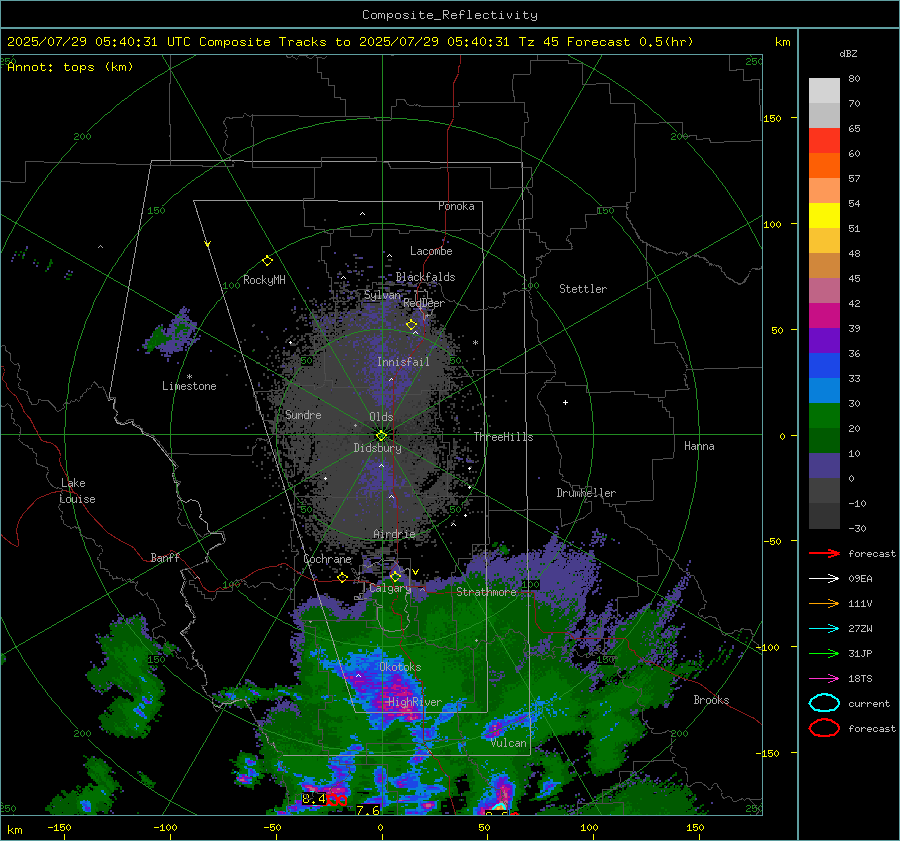The height and width of the screenshot is (841, 900).
Task: Click the white plus marker east of ThreeHills
Action: coord(565,402)
